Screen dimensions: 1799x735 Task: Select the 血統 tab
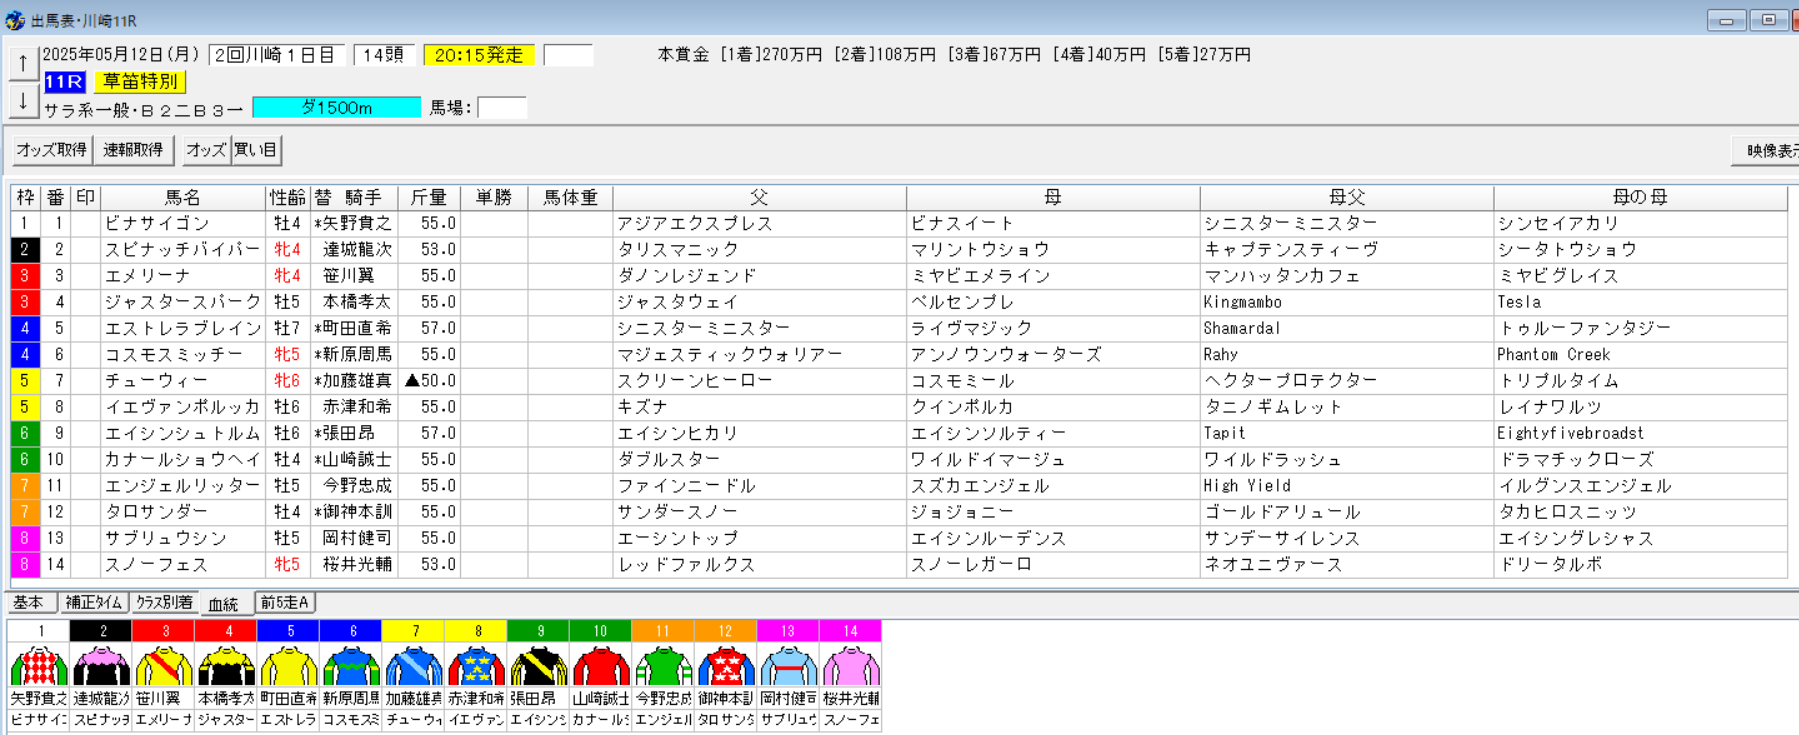pos(223,603)
